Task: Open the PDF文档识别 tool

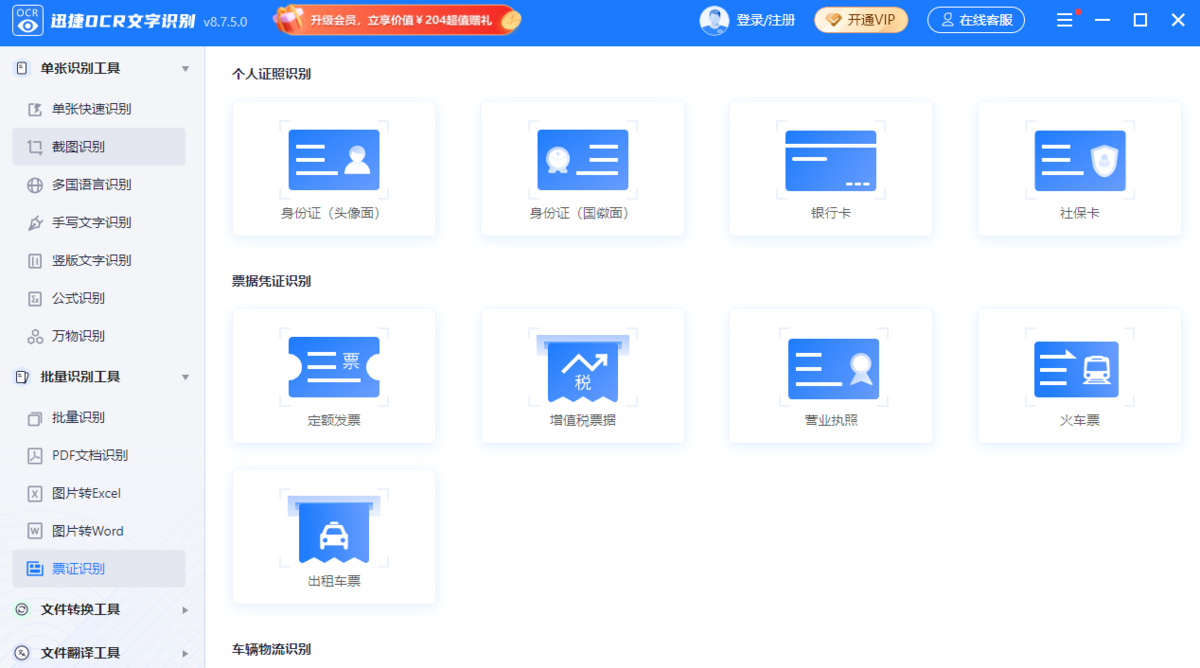Action: (97, 454)
